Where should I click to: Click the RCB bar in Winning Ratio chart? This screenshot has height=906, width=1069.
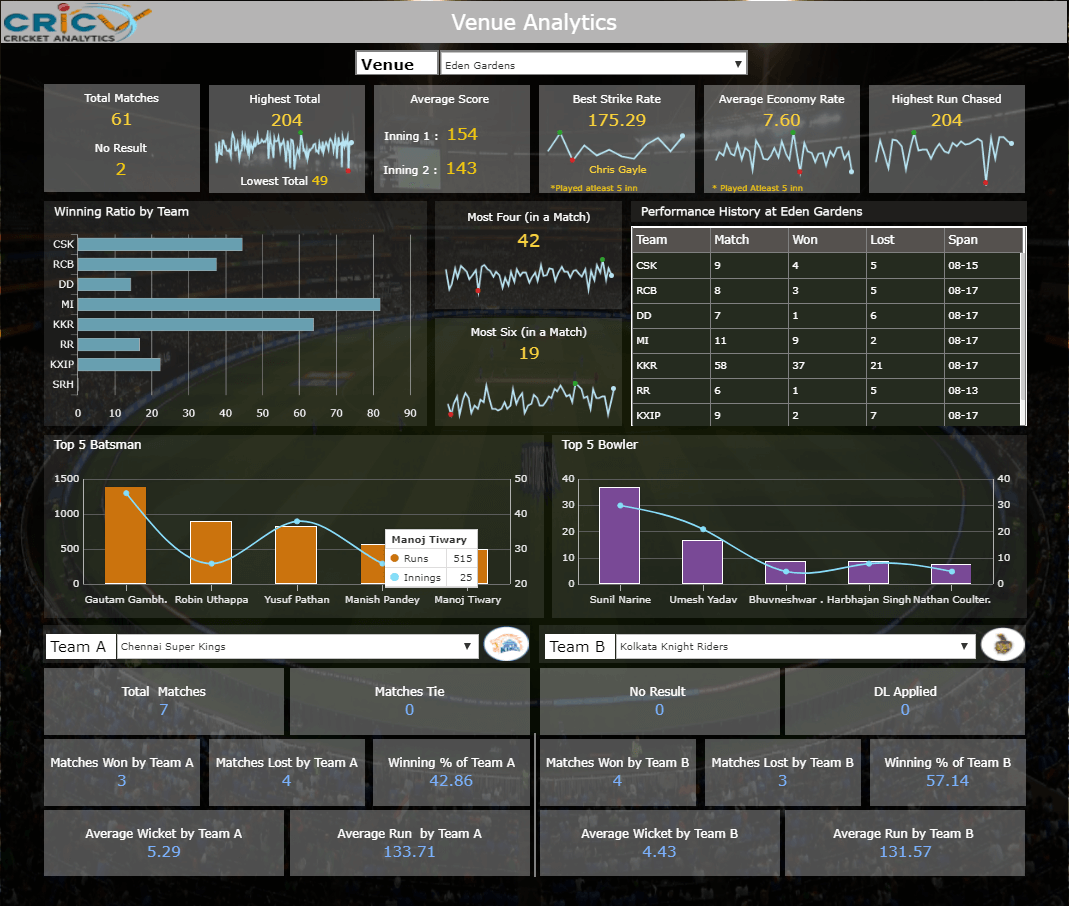click(147, 264)
